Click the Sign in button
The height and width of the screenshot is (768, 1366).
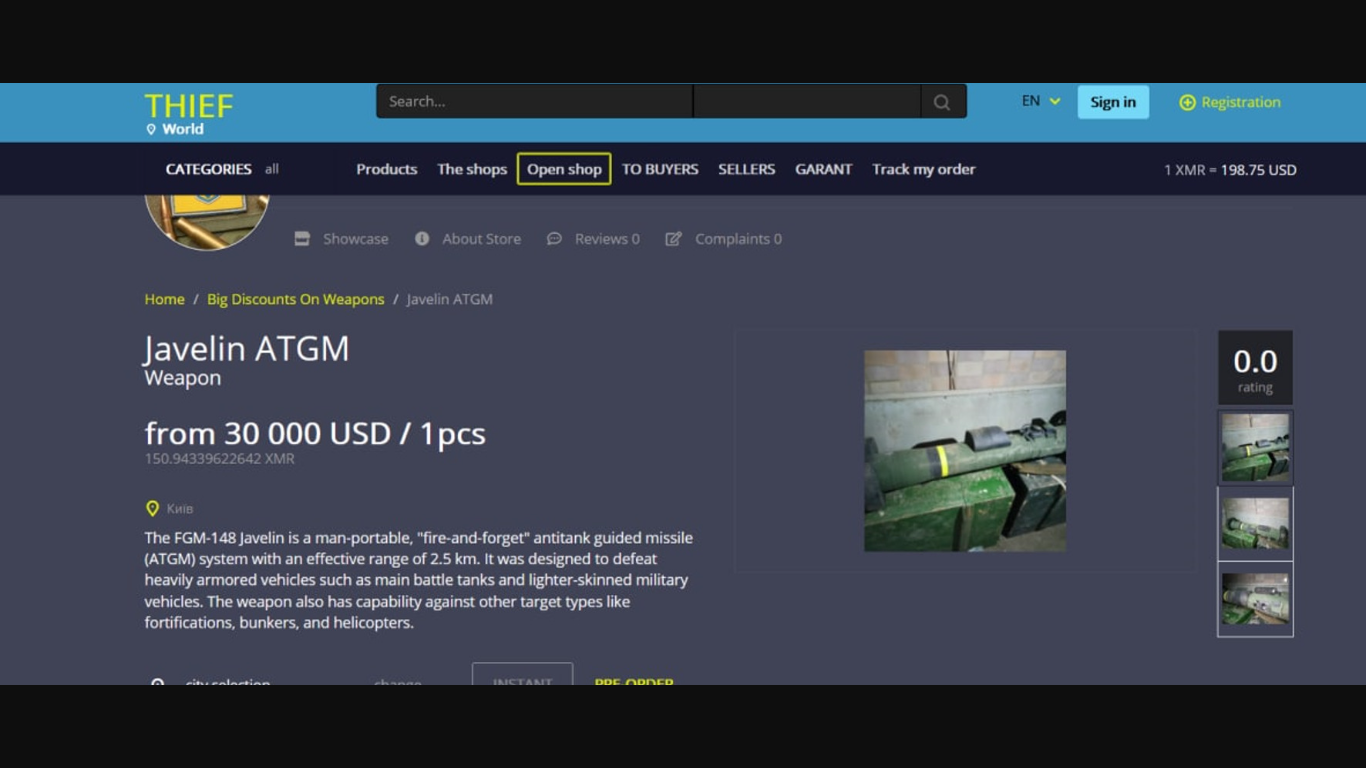coord(1113,102)
